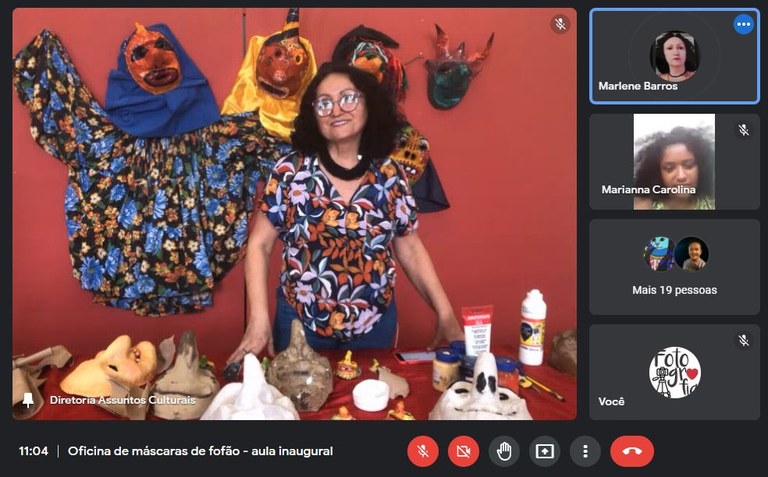This screenshot has width=768, height=477.
Task: Expand the Mais 19 pessoas participant list
Action: pyautogui.click(x=674, y=290)
